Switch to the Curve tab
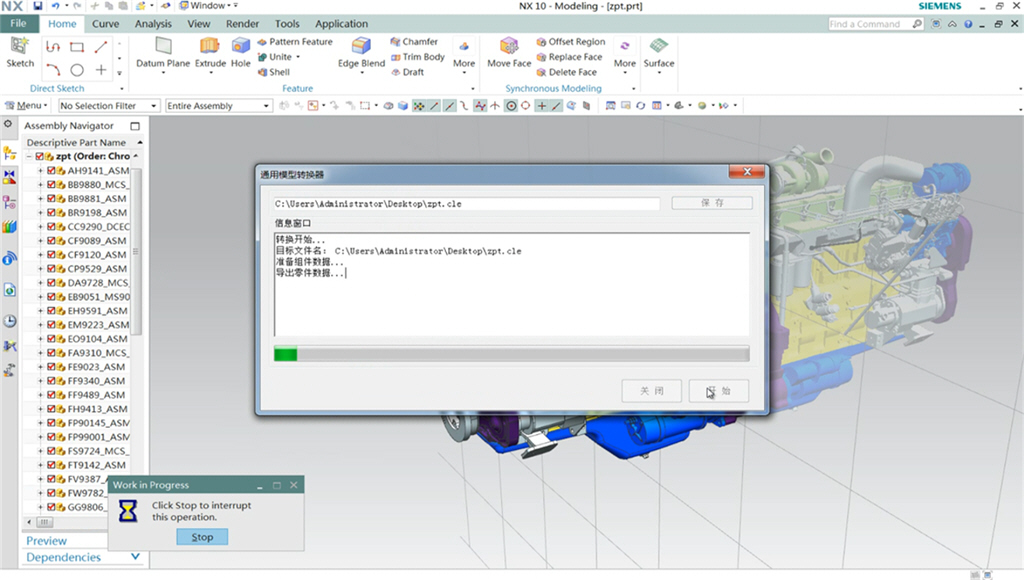The height and width of the screenshot is (580, 1024). click(105, 24)
